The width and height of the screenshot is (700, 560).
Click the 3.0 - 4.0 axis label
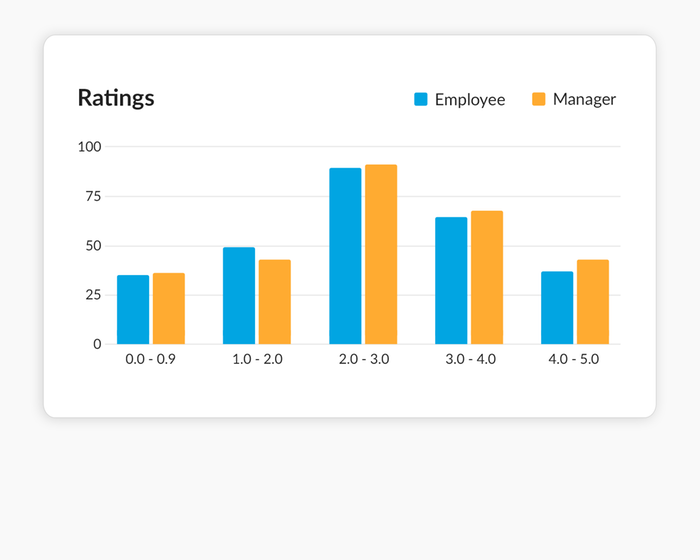469,359
